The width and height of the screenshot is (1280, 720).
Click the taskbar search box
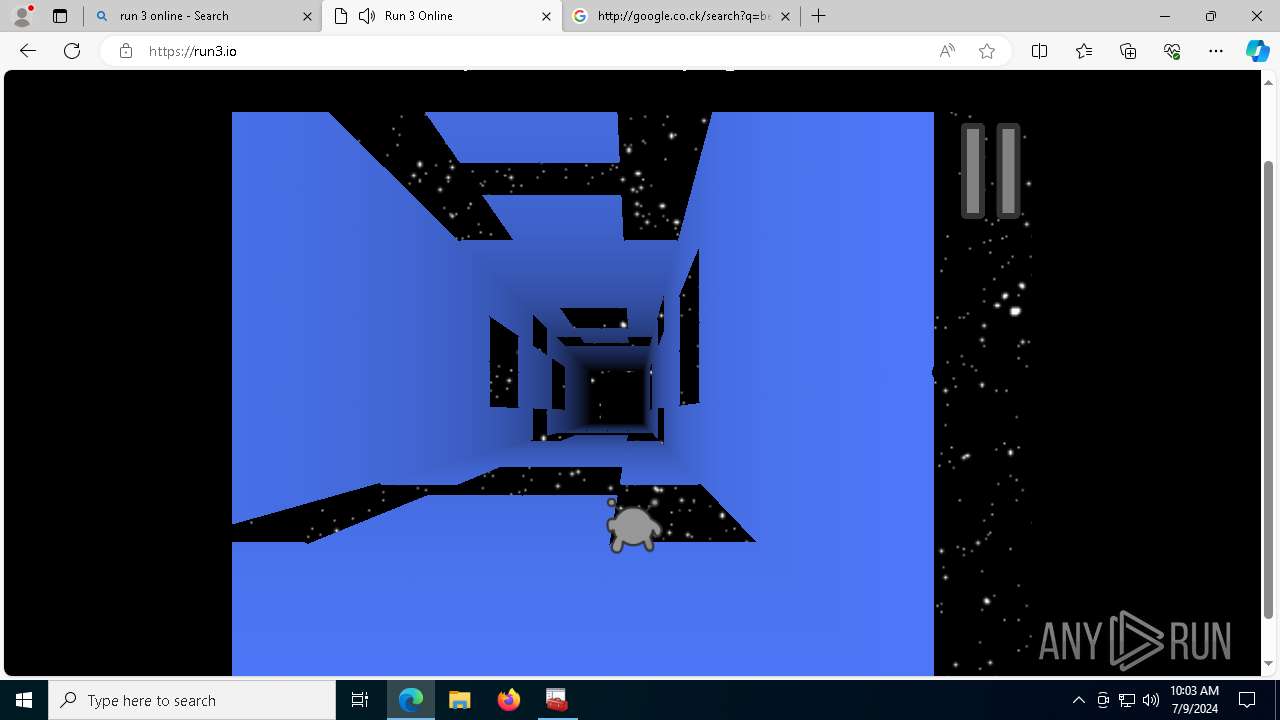pyautogui.click(x=192, y=700)
